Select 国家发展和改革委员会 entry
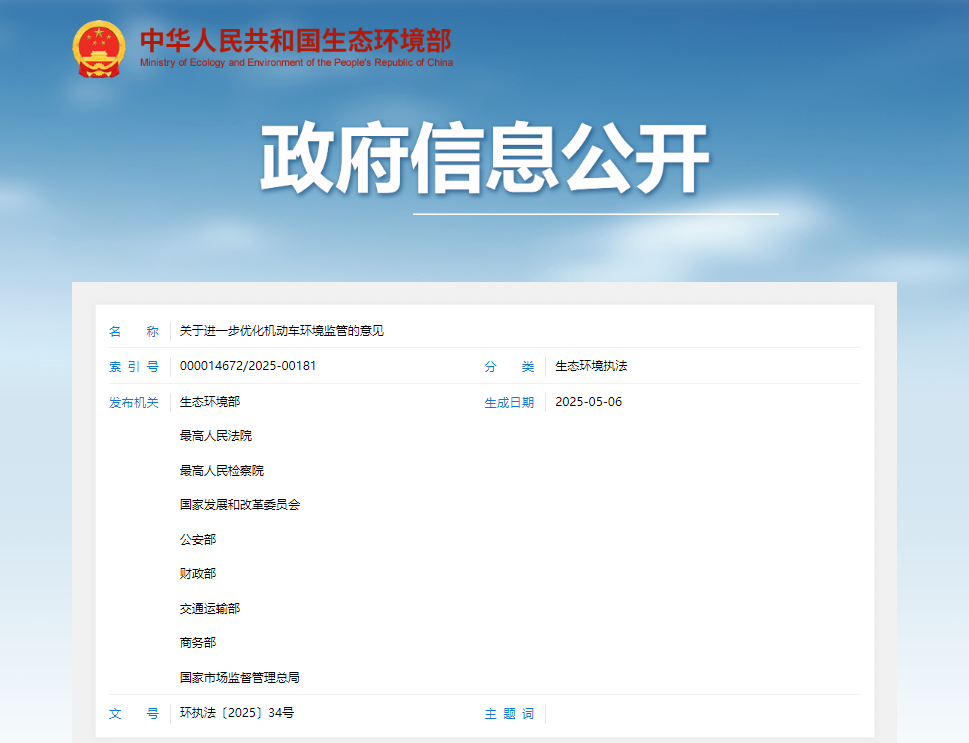The height and width of the screenshot is (743, 969). (240, 504)
